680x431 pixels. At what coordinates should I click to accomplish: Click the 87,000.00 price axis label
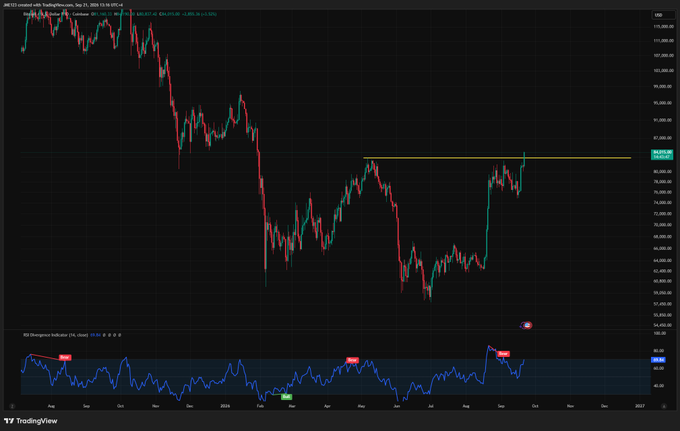(x=663, y=138)
